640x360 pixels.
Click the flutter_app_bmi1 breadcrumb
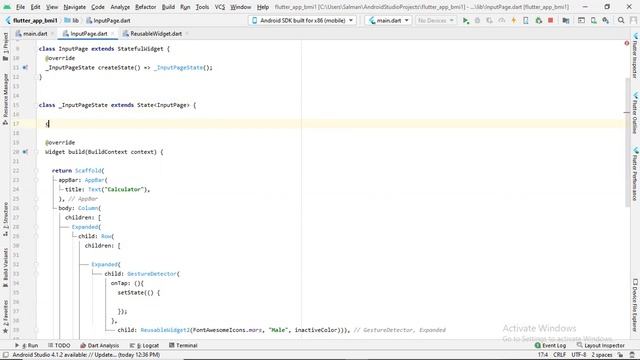tap(31, 20)
